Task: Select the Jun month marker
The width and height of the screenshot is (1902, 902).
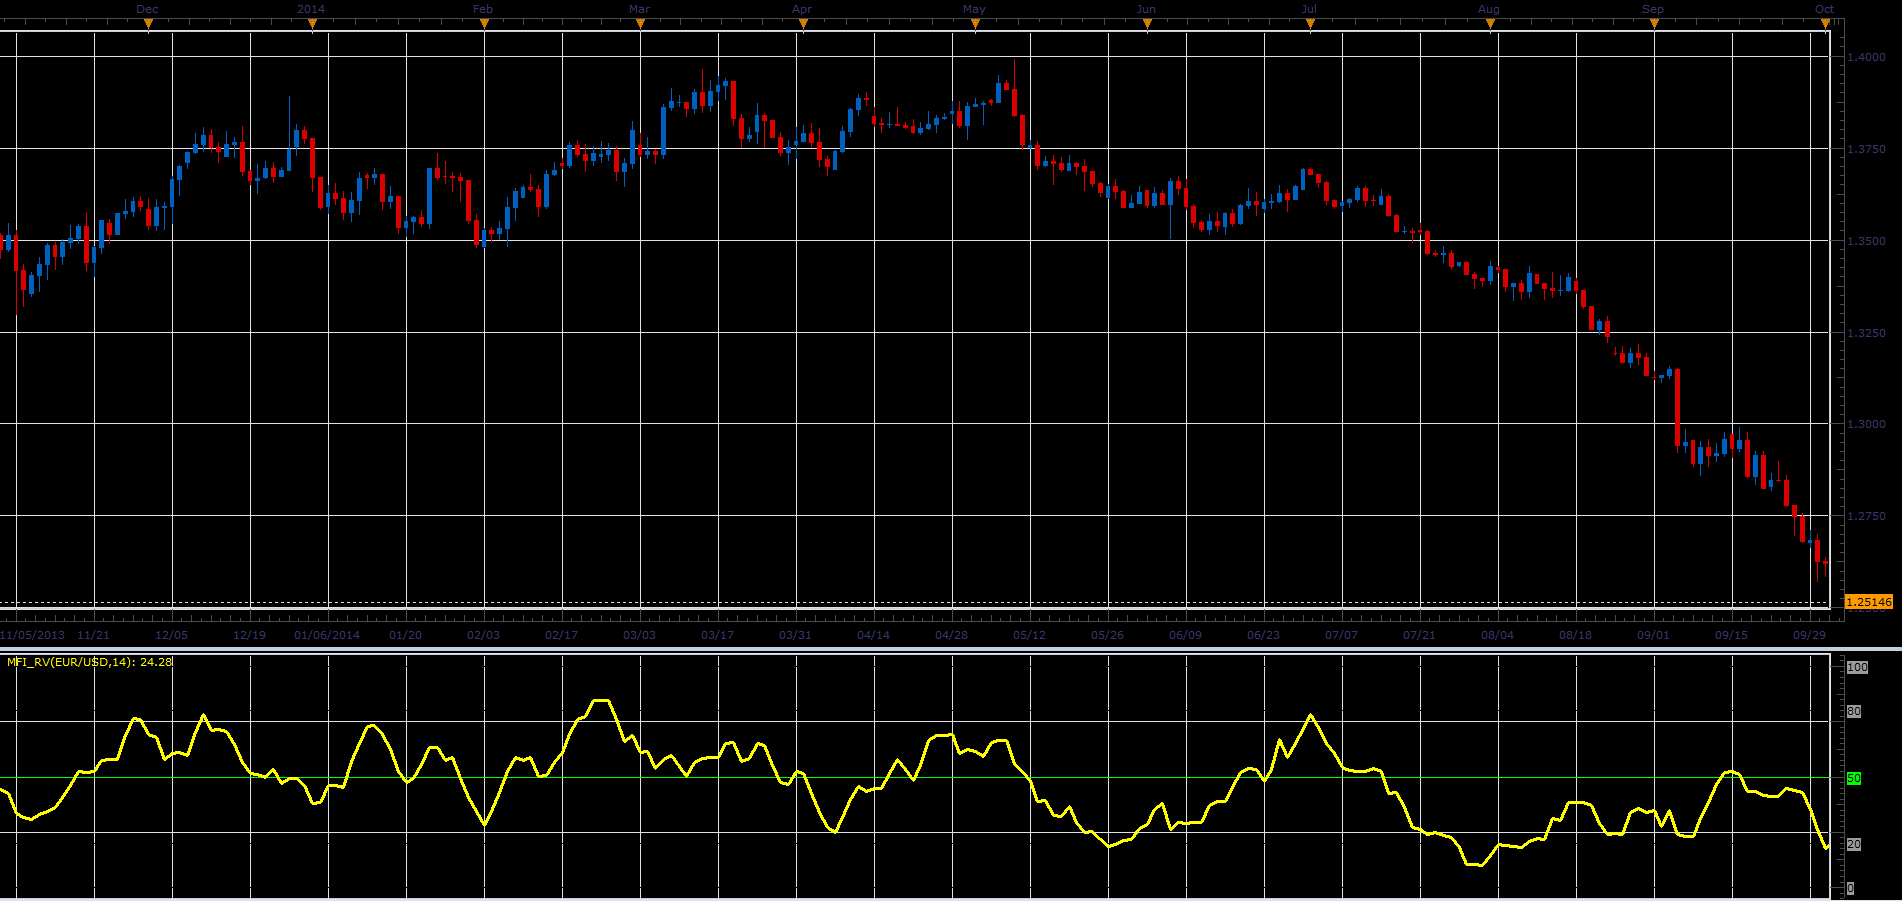Action: point(1147,26)
